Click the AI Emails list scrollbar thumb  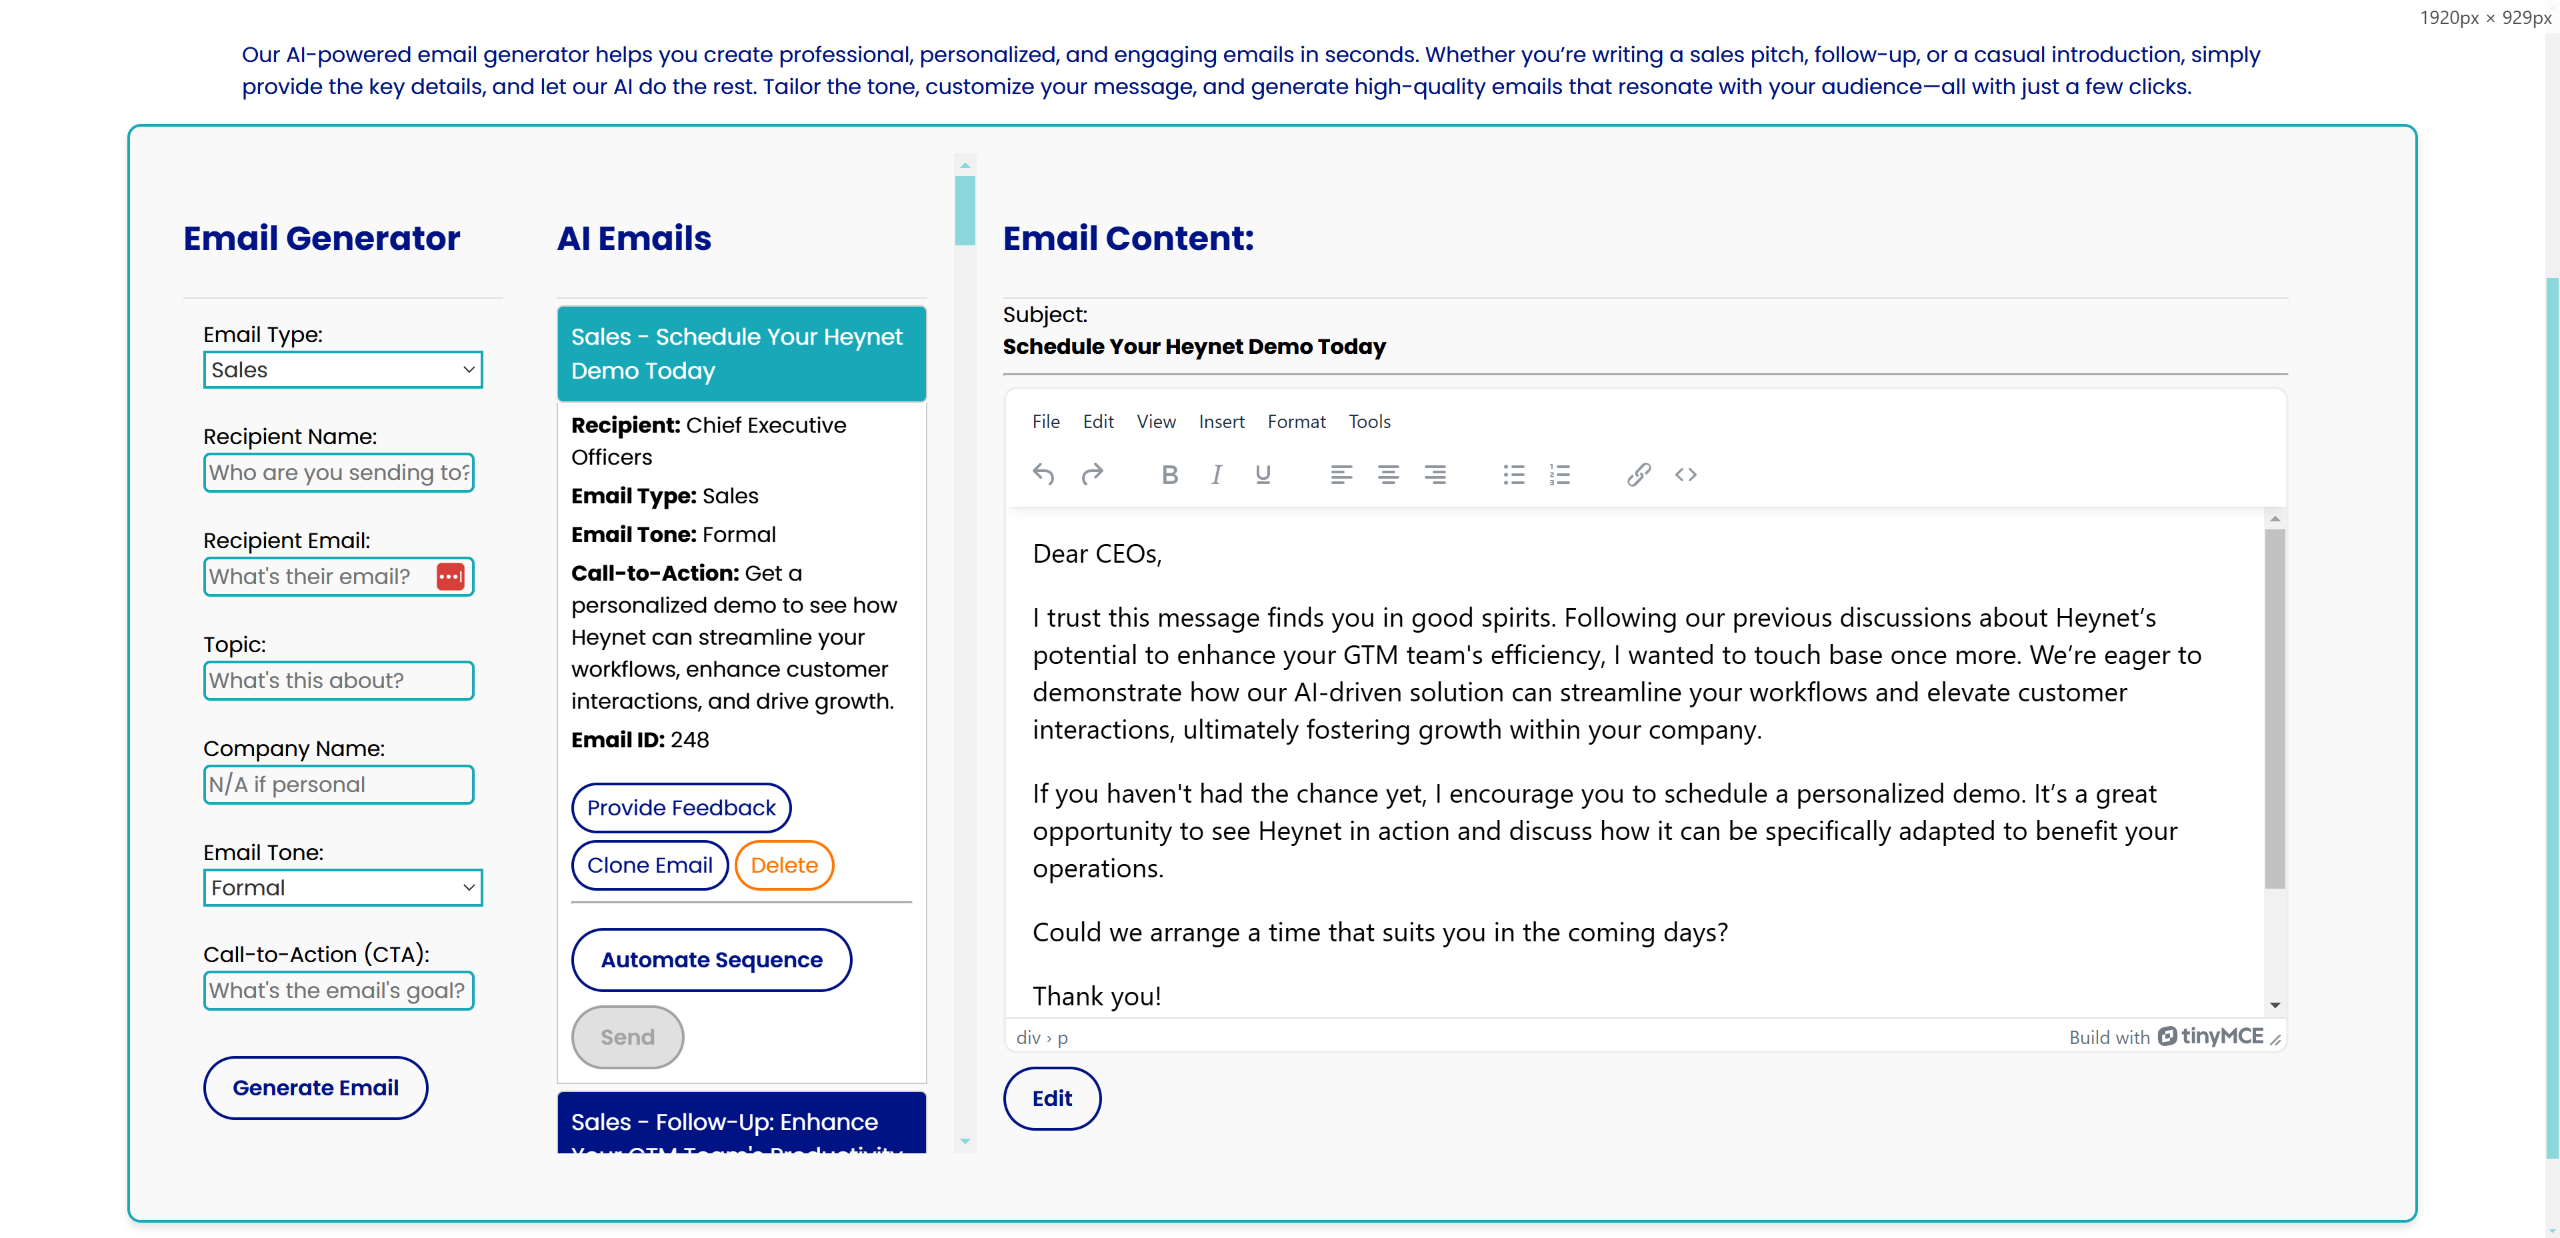965,210
